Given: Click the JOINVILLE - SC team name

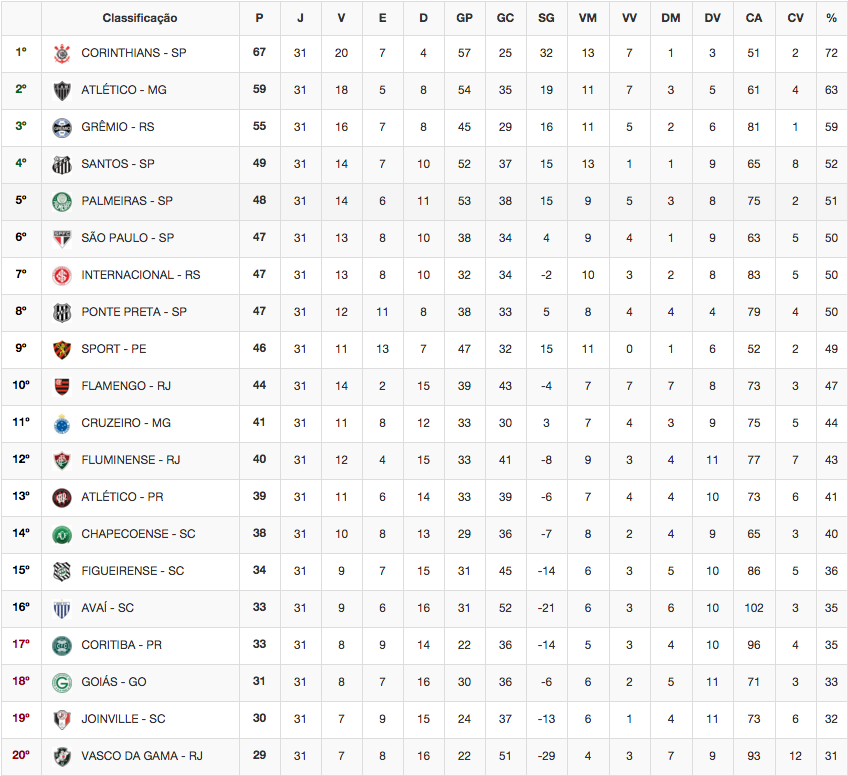Looking at the screenshot, I should (x=123, y=719).
